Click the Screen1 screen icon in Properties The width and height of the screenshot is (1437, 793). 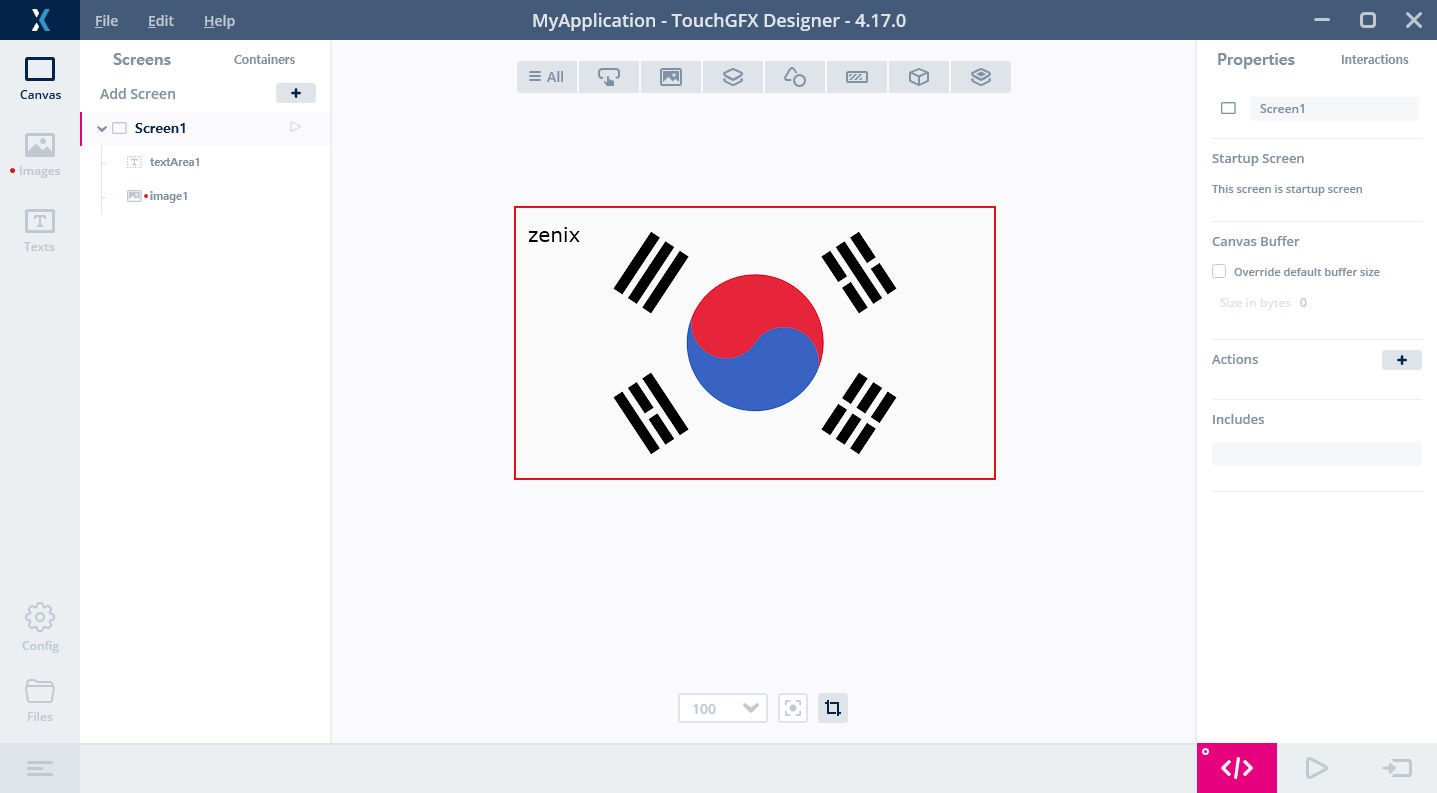[1229, 108]
